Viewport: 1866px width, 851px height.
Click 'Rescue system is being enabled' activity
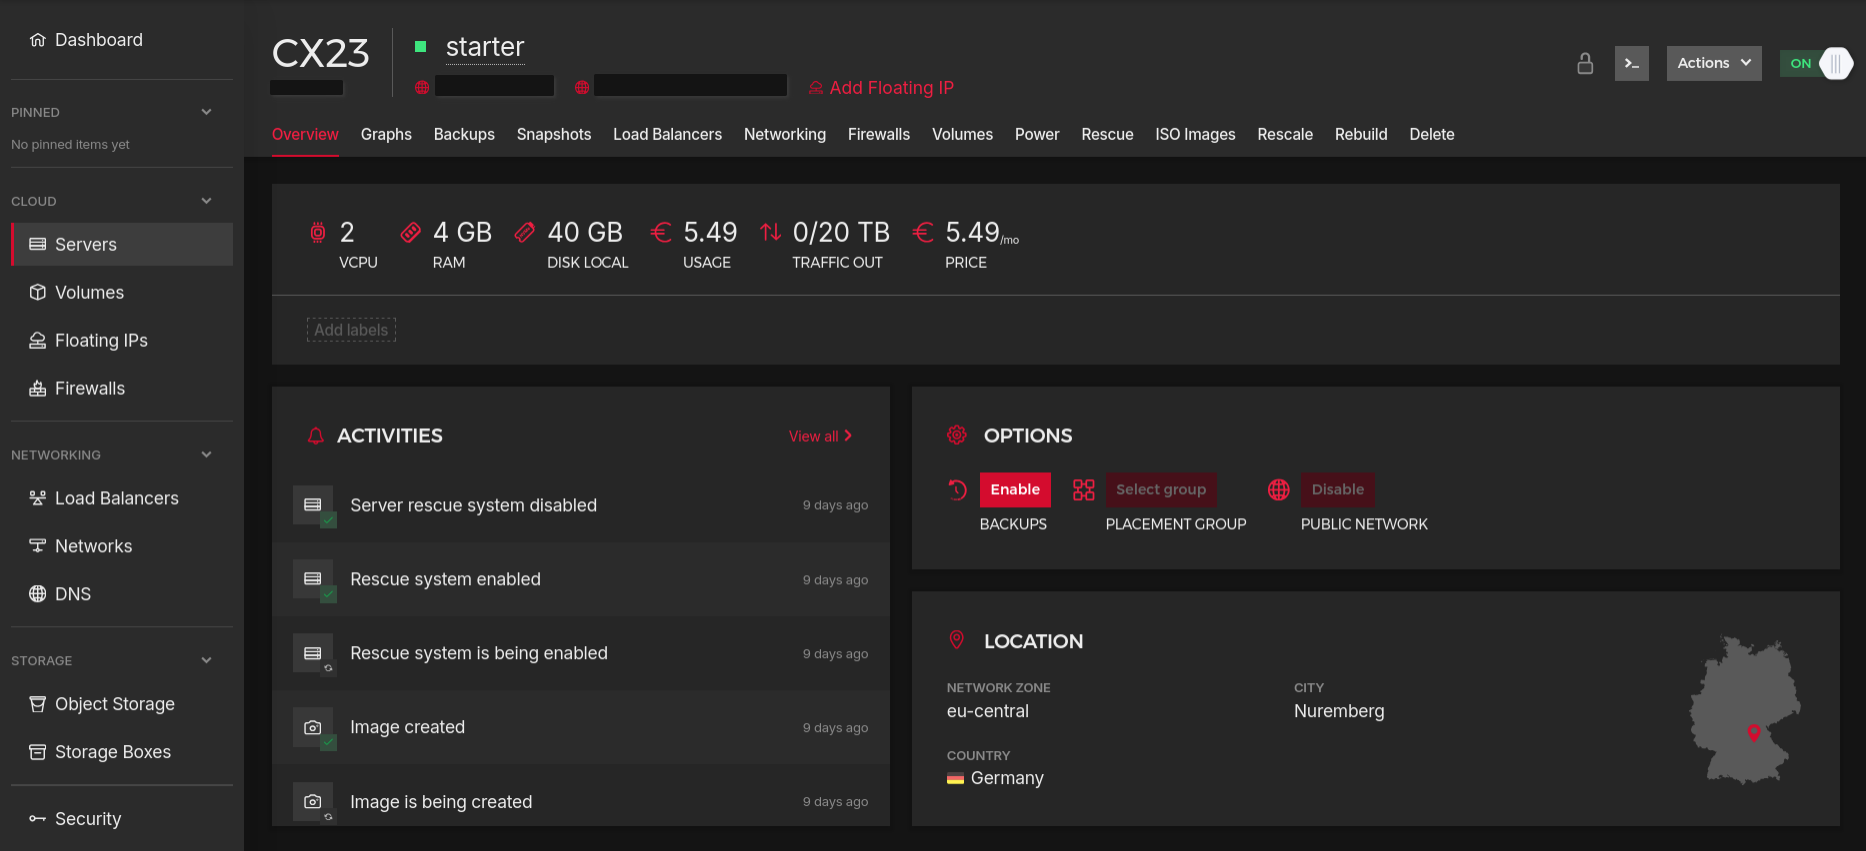(x=581, y=654)
